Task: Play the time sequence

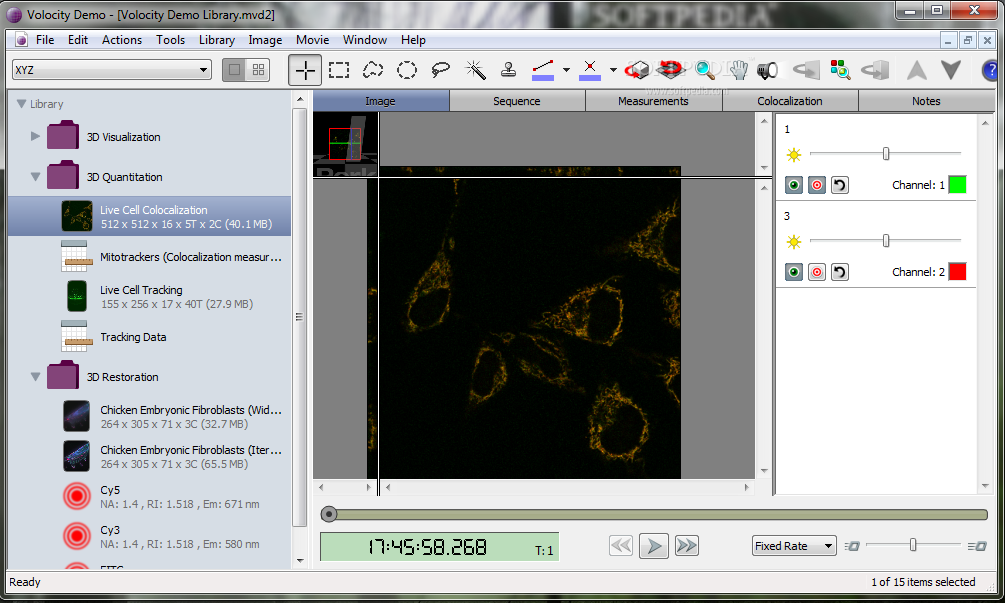Action: (x=654, y=546)
